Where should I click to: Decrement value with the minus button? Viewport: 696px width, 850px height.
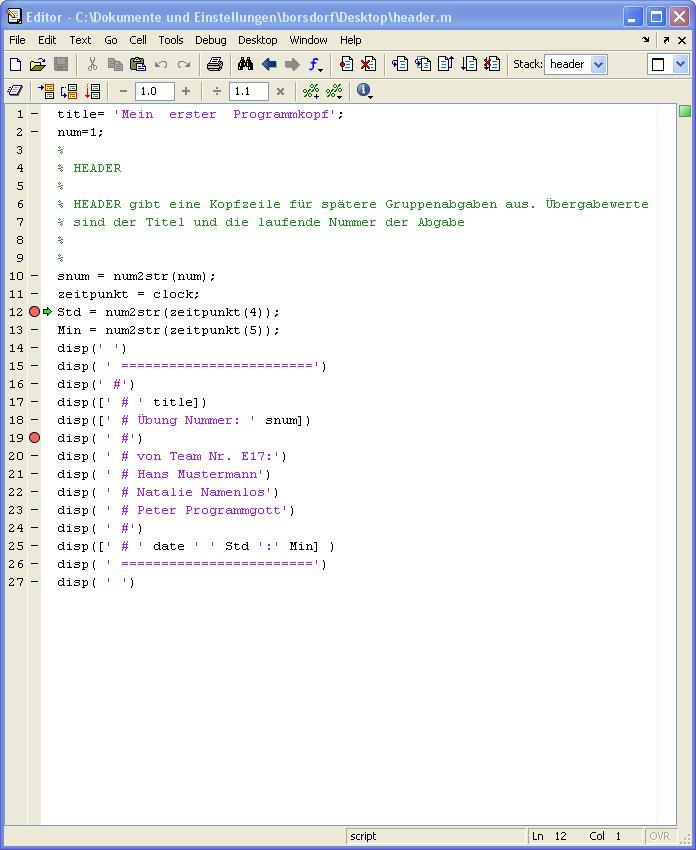coord(123,91)
